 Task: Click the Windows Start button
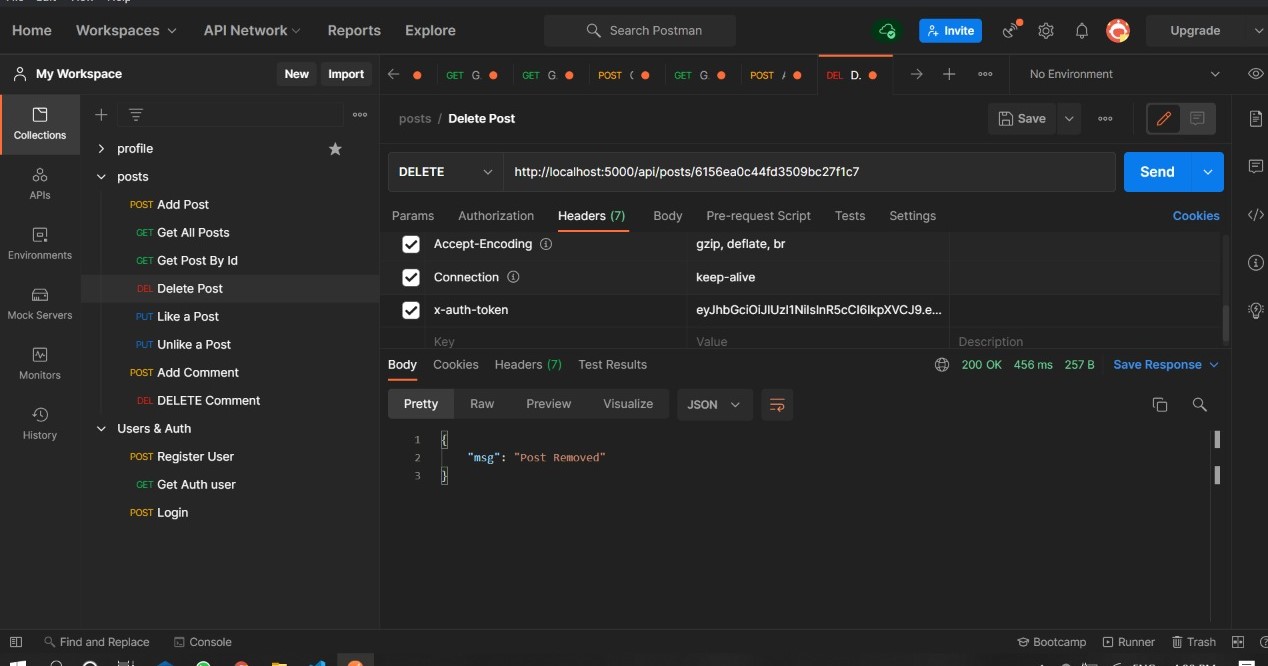coord(18,661)
